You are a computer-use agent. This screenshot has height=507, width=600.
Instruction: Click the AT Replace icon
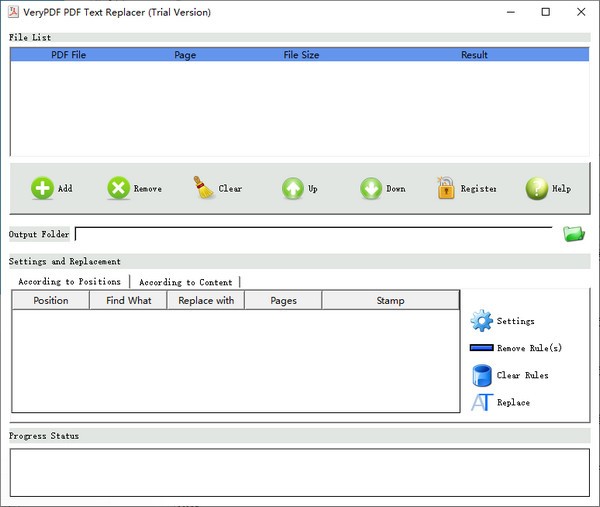tap(482, 402)
